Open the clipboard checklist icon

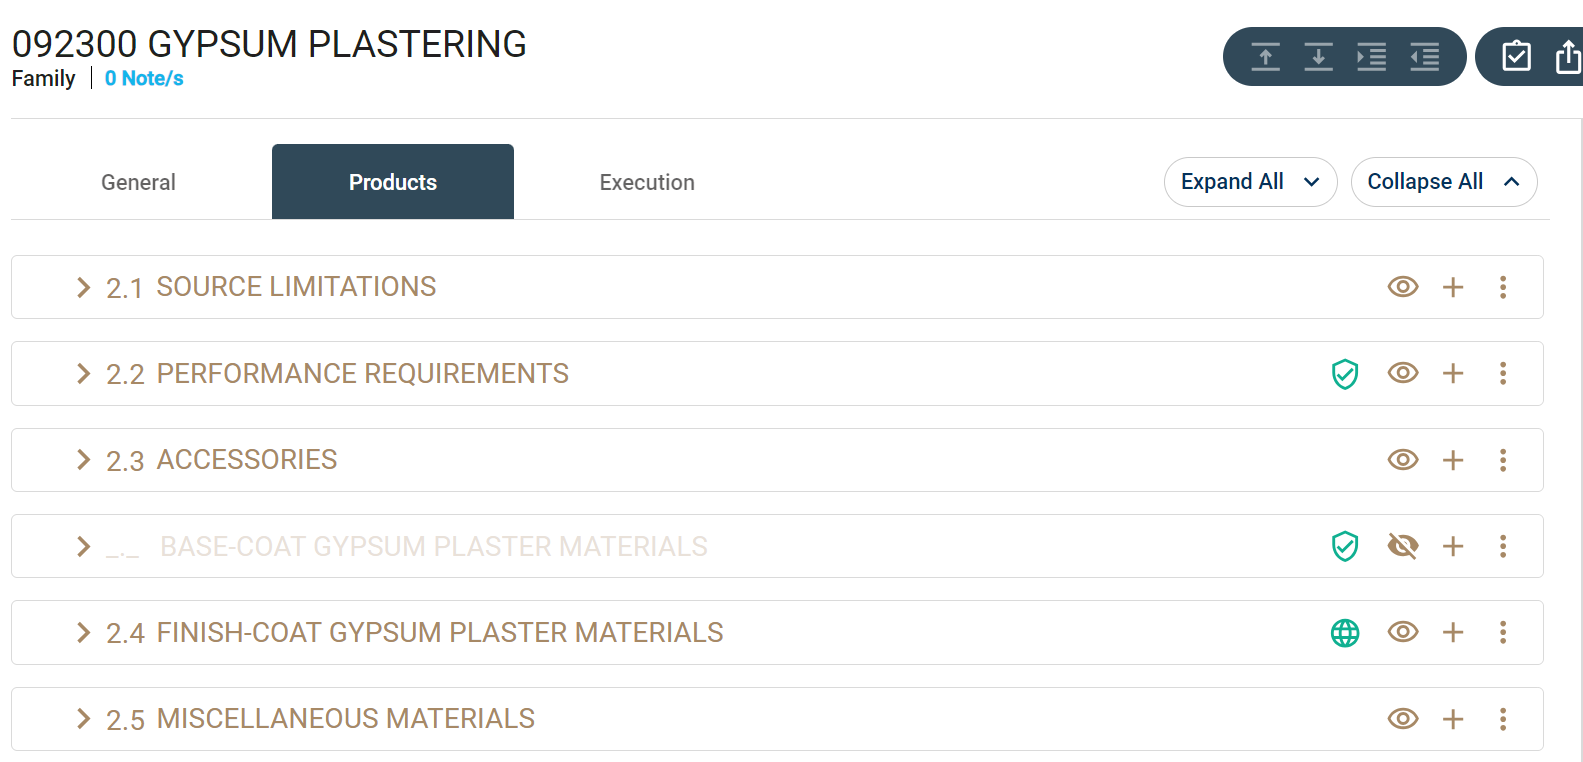(x=1516, y=57)
